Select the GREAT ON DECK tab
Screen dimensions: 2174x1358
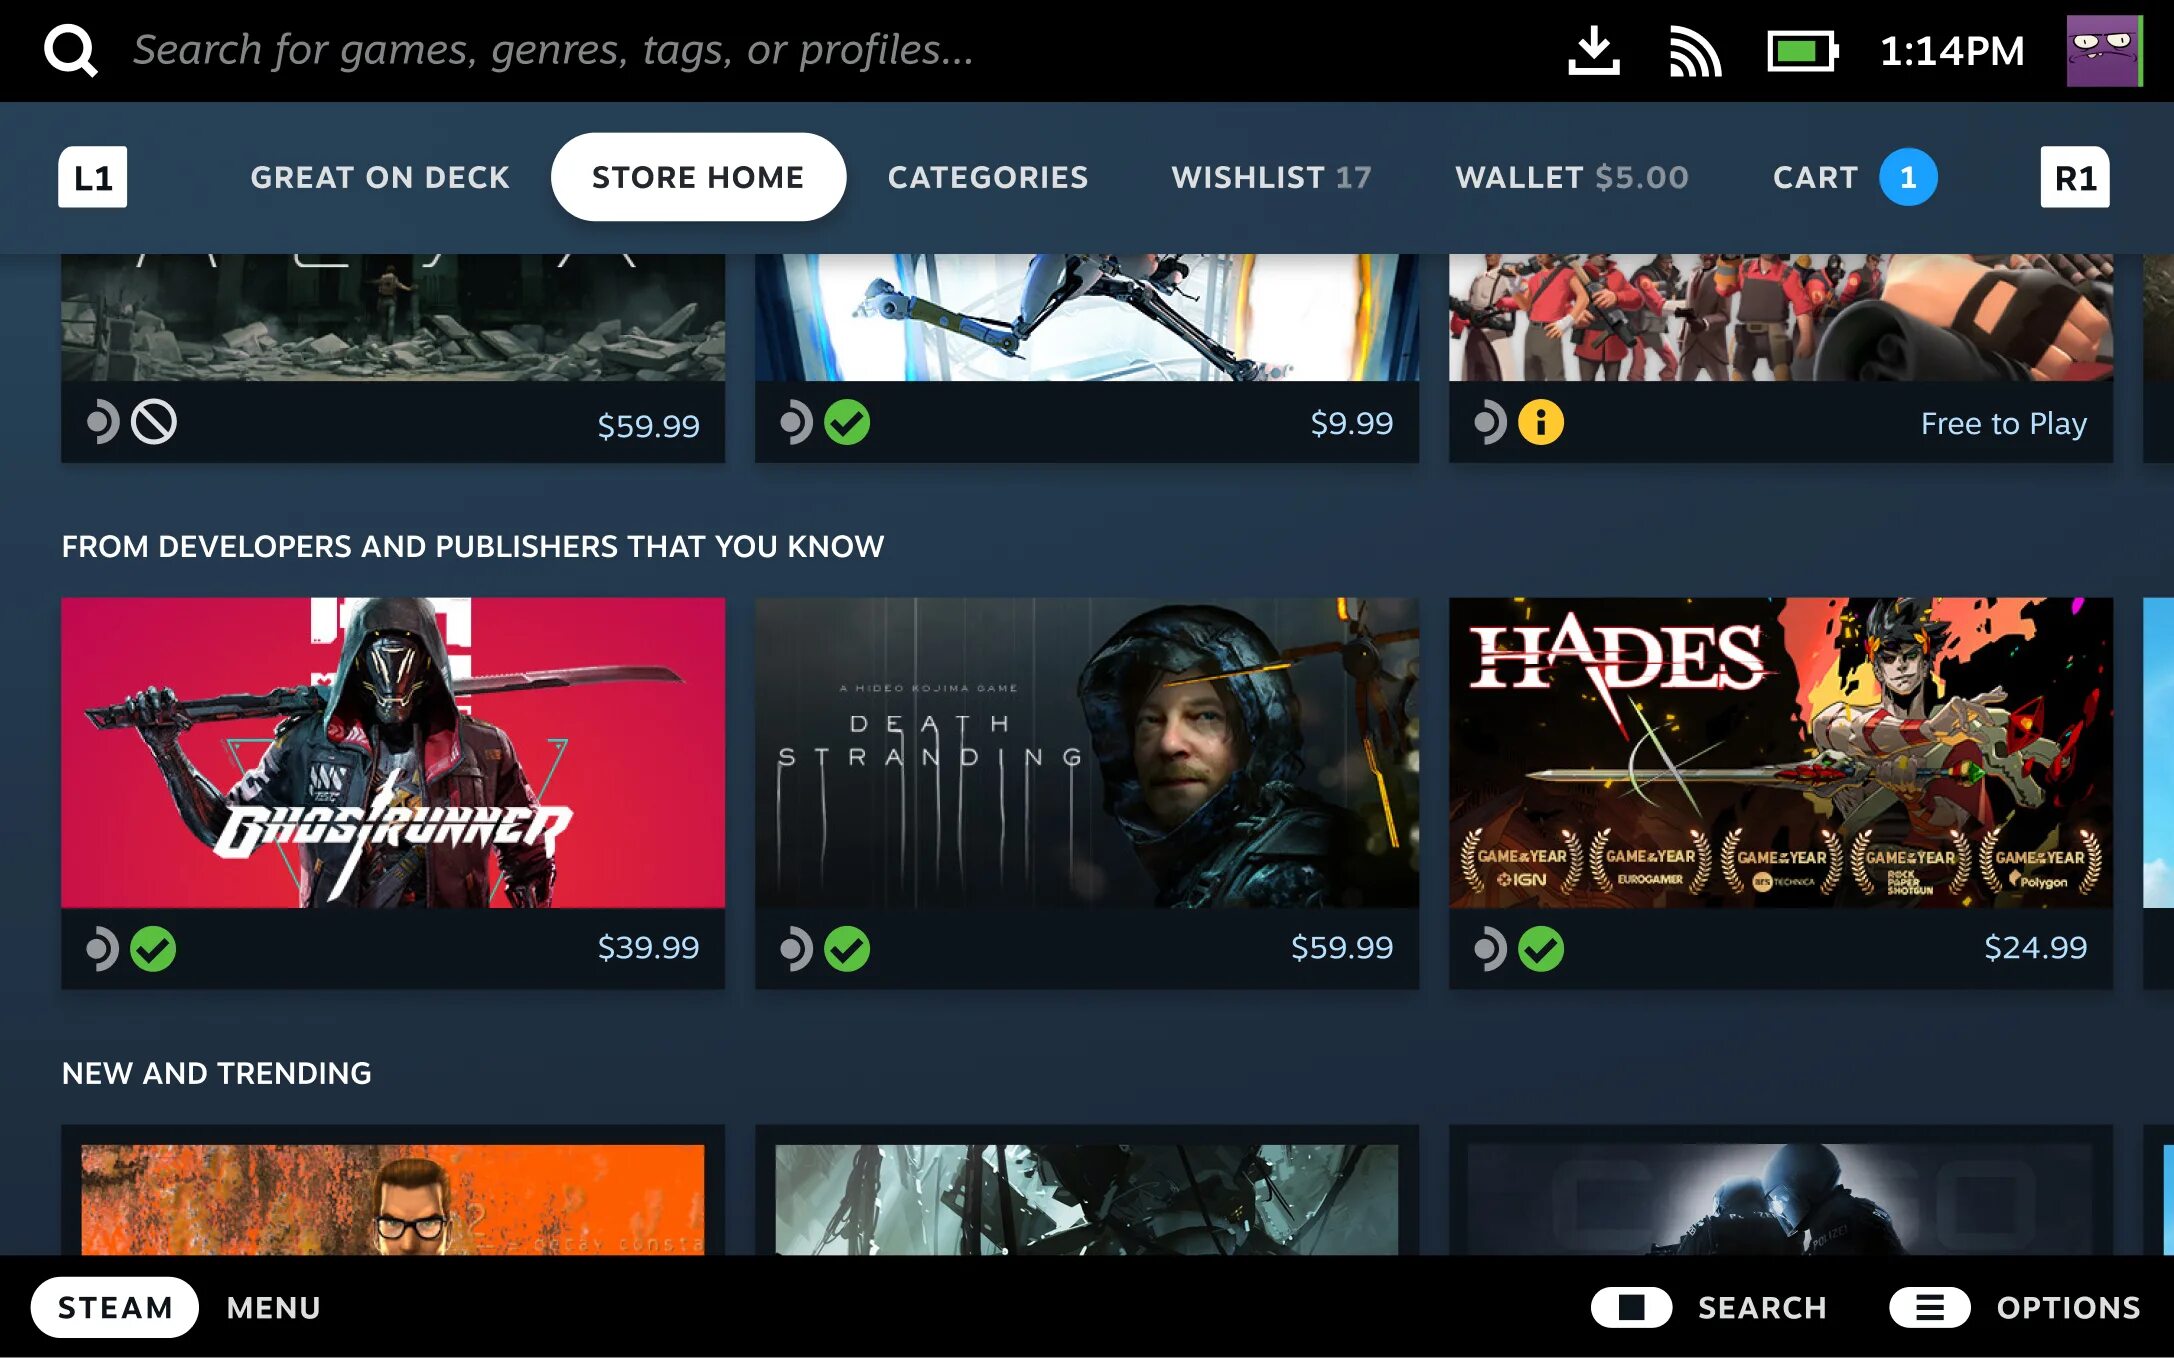click(380, 177)
